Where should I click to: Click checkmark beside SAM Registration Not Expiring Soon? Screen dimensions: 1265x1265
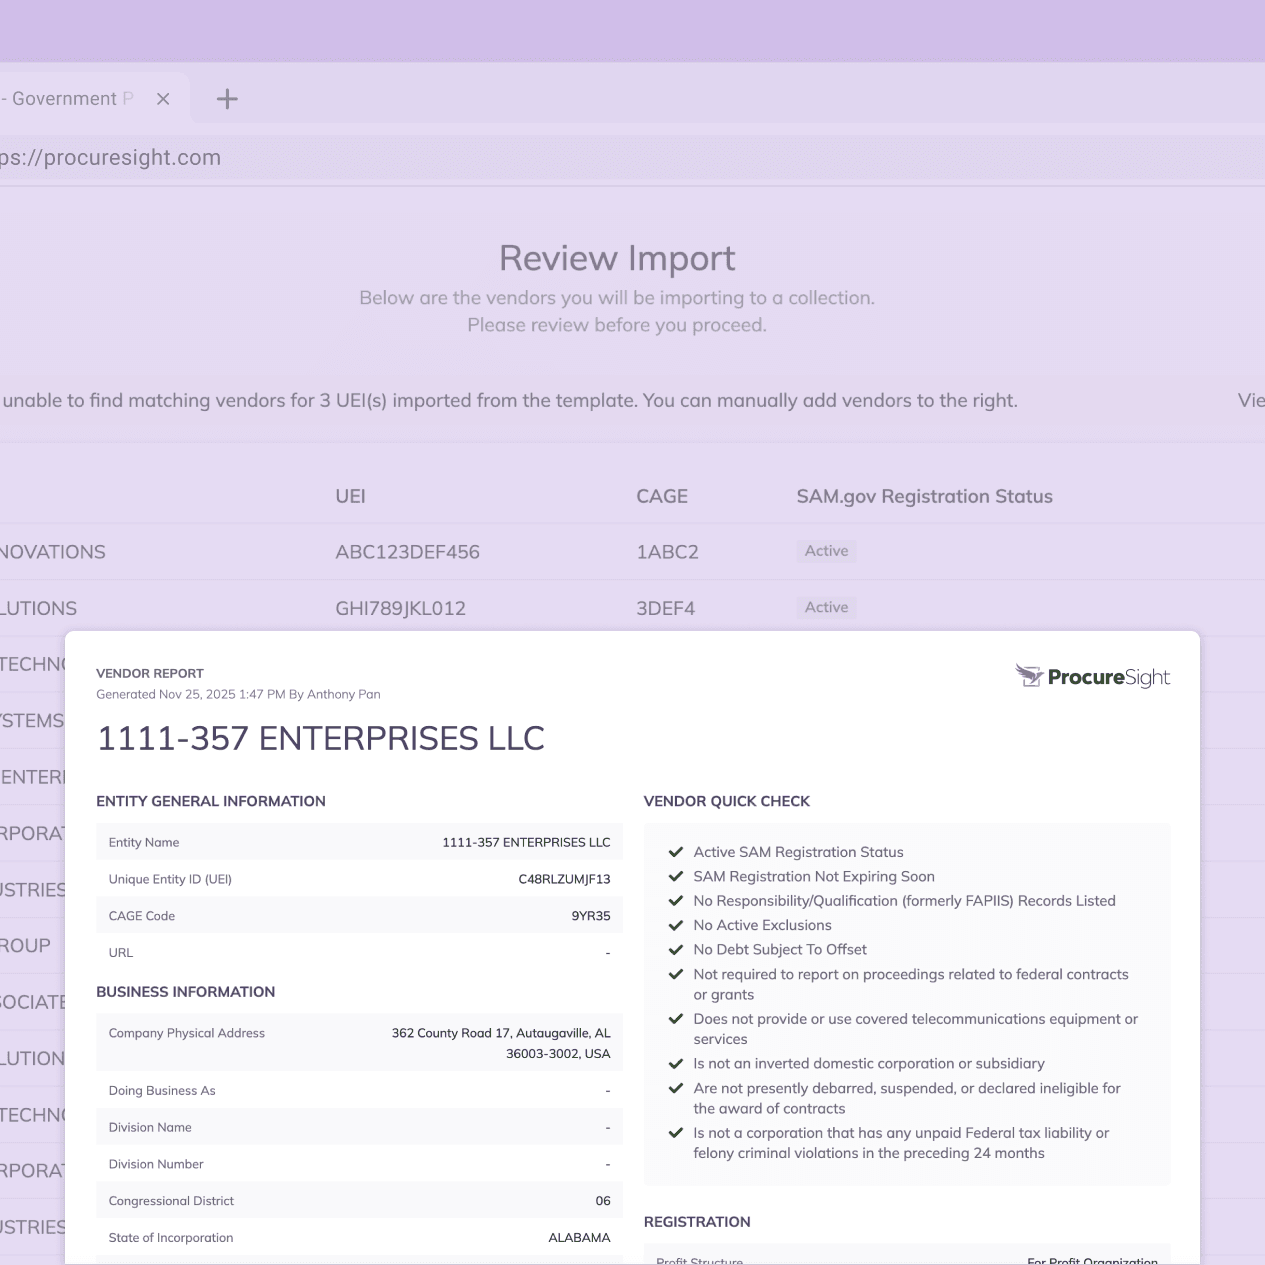(x=676, y=877)
